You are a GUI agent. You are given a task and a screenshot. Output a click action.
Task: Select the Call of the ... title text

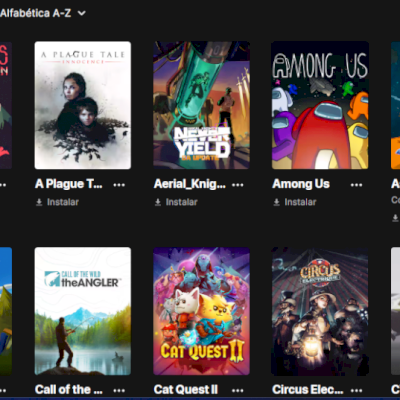click(69, 390)
